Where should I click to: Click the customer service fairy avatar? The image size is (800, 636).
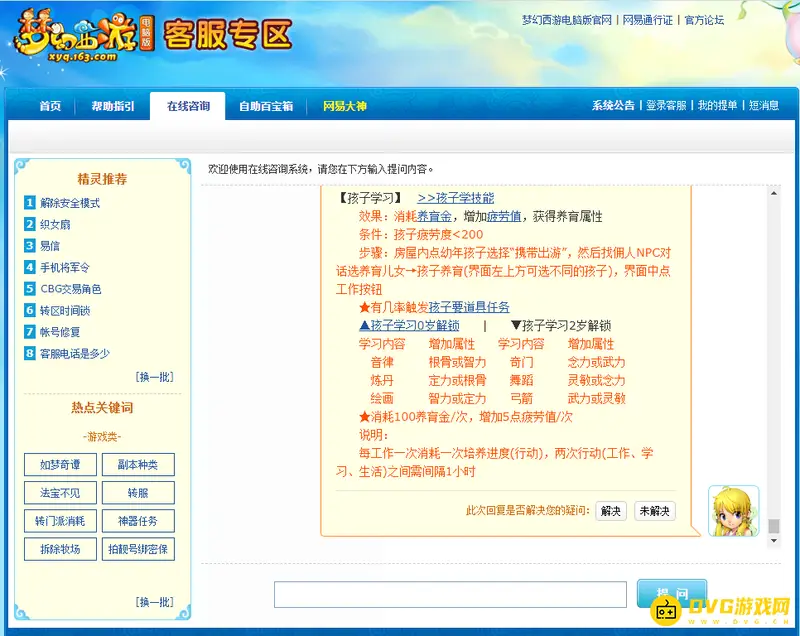pyautogui.click(x=734, y=511)
